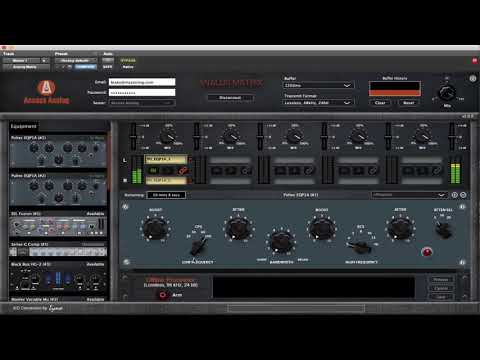Image resolution: width=480 pixels, height=360 pixels.
Task: Click the CPS low frequency selector switch
Action: (199, 247)
